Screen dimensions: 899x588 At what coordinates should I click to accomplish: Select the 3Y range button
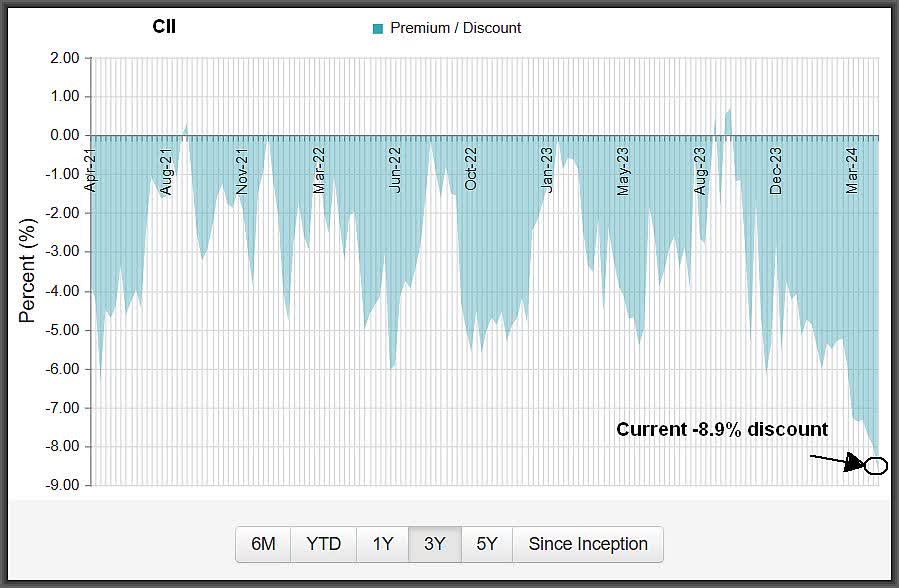pyautogui.click(x=435, y=544)
